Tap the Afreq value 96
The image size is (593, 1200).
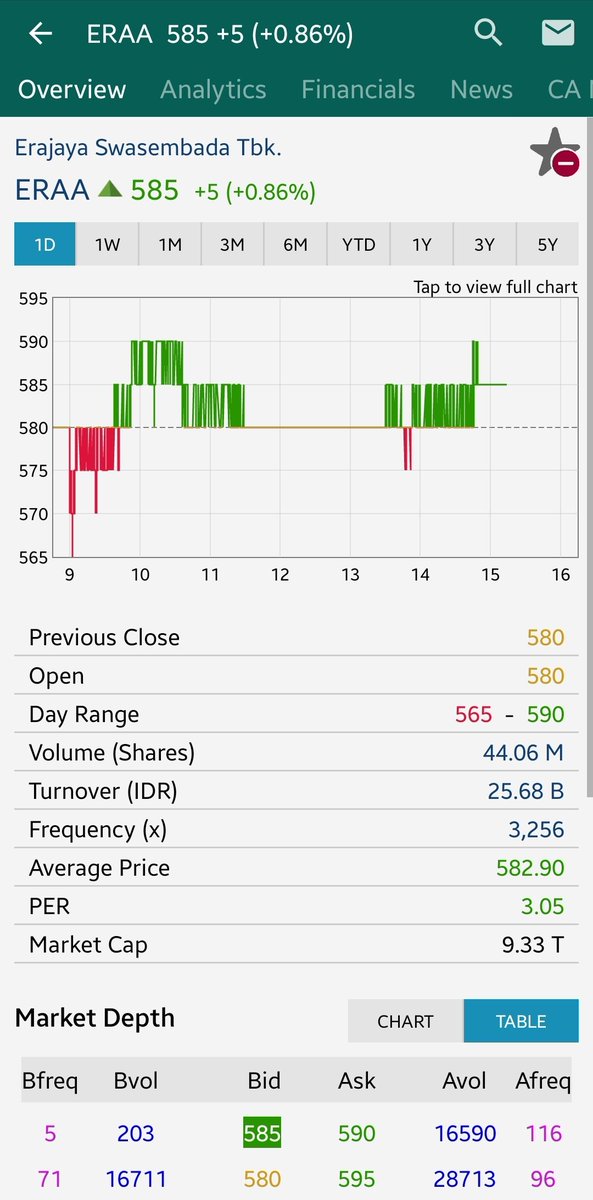[544, 1179]
